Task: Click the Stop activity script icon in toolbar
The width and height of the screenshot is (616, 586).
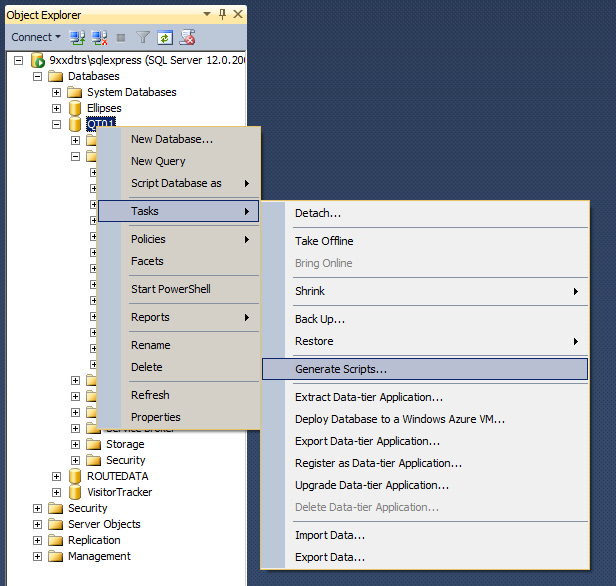Action: click(187, 37)
